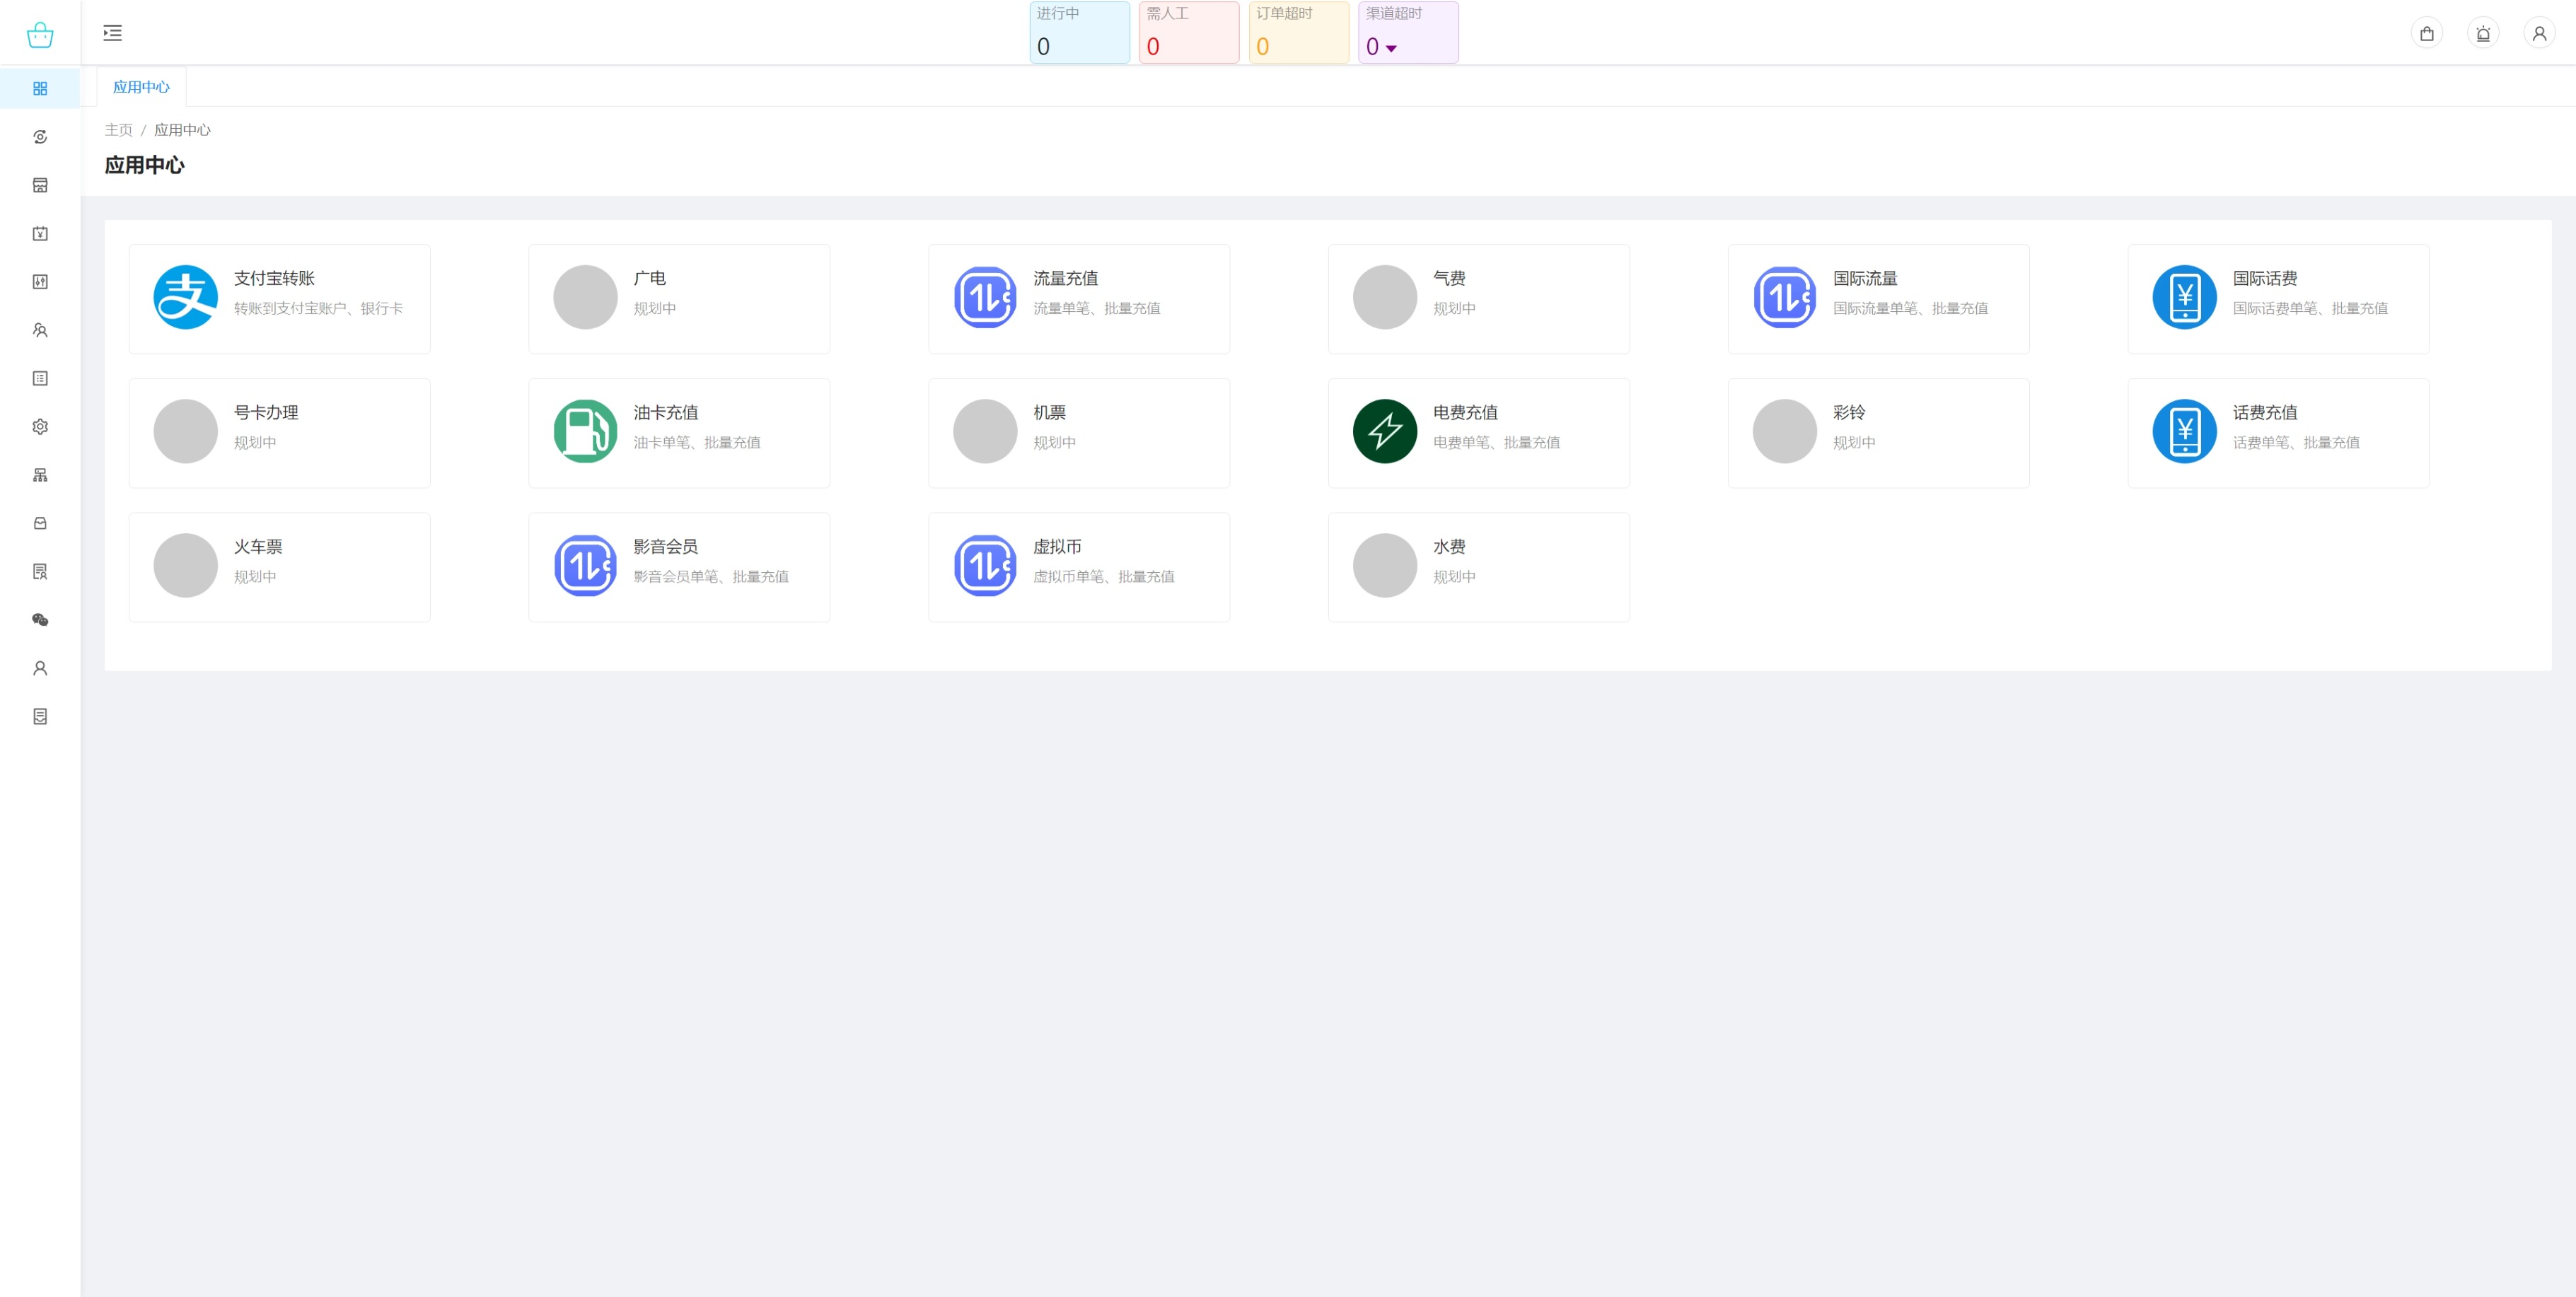The height and width of the screenshot is (1297, 2576).
Task: Select the app center grid sidebar icon
Action: pyautogui.click(x=40, y=89)
